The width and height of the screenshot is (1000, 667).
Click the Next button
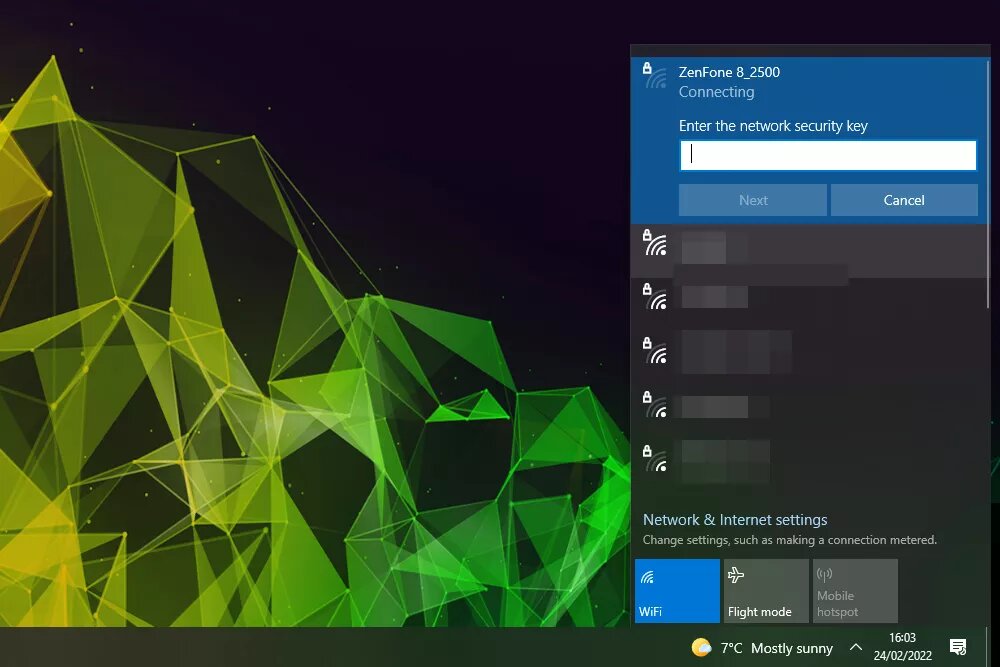[x=752, y=200]
